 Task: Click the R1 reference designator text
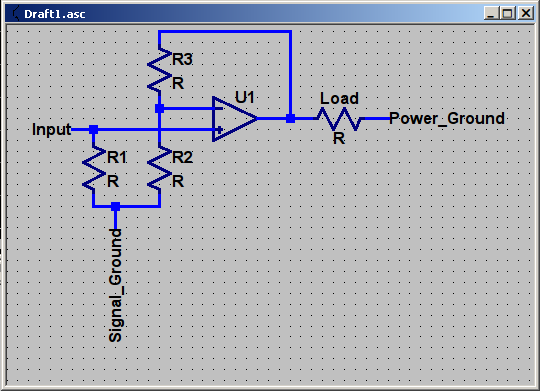coord(117,157)
